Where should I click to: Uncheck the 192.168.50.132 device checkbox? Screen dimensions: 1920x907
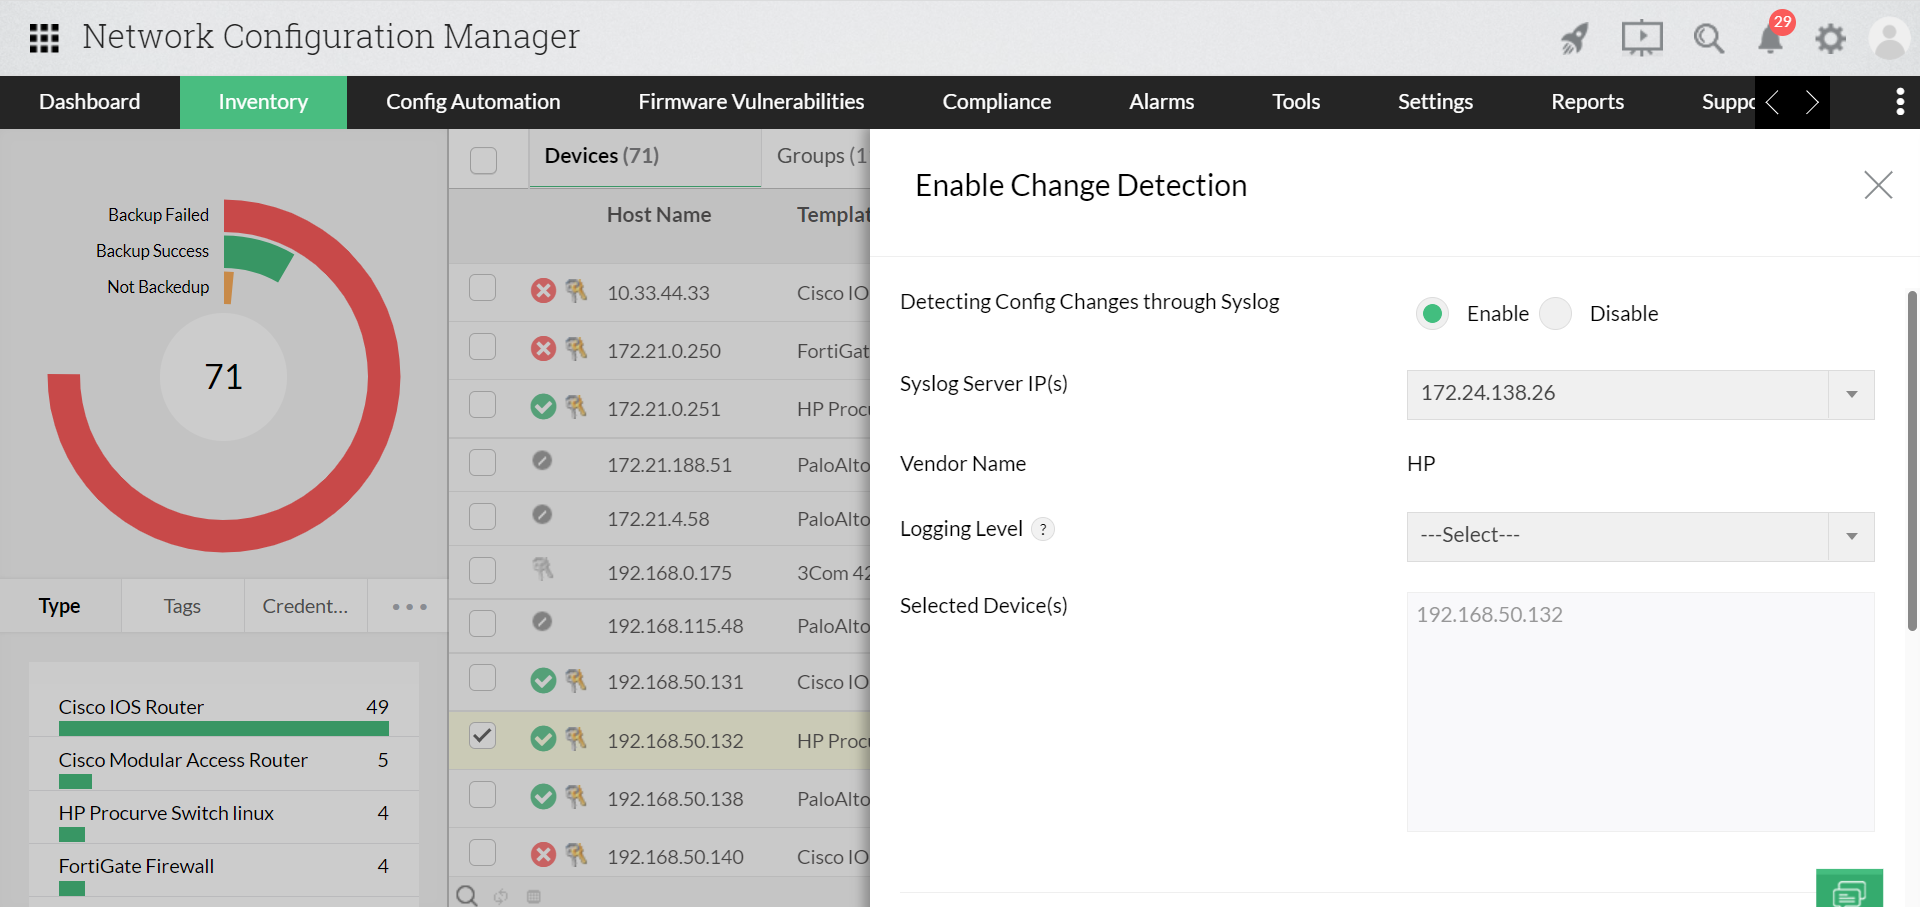click(482, 735)
